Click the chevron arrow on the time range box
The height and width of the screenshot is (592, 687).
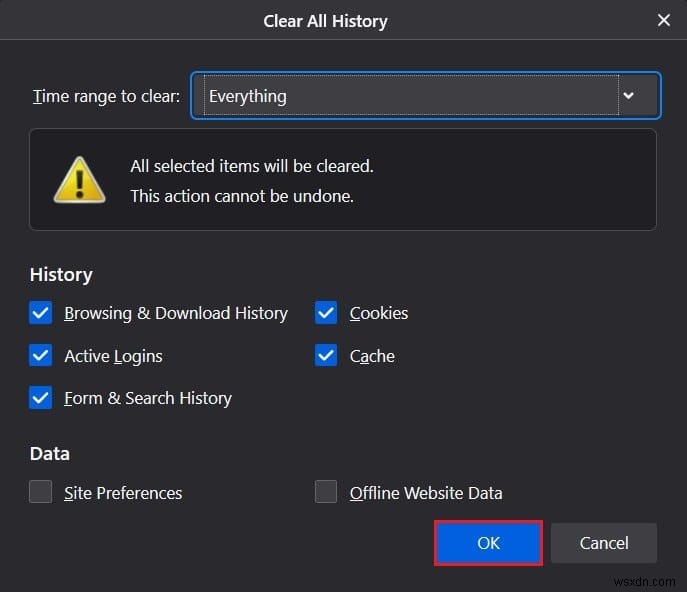click(628, 96)
